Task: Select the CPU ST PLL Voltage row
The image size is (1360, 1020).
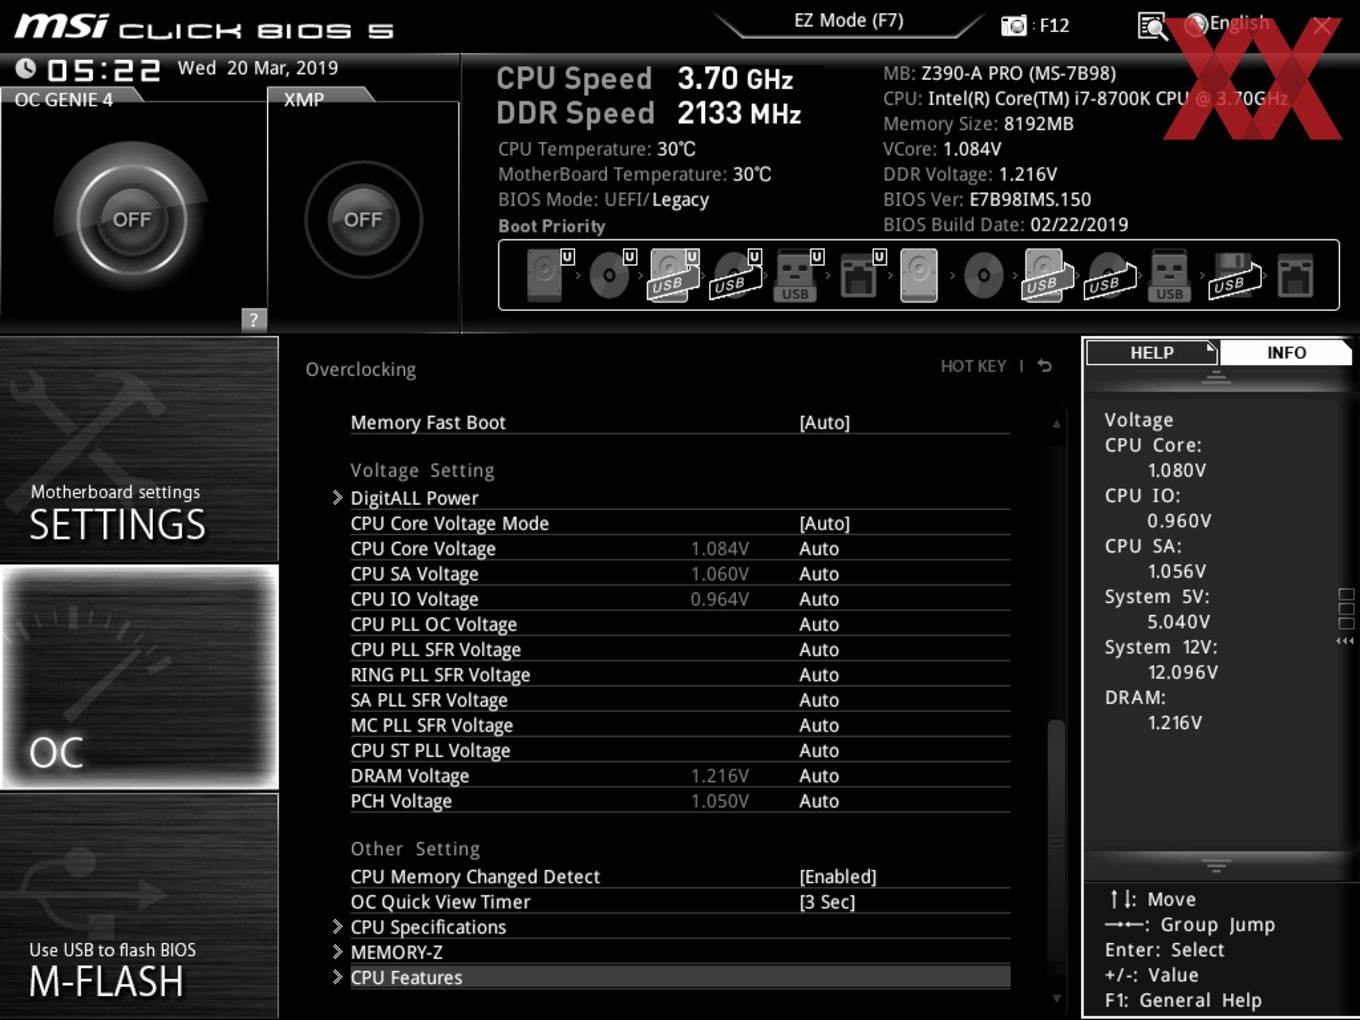Action: [680, 750]
